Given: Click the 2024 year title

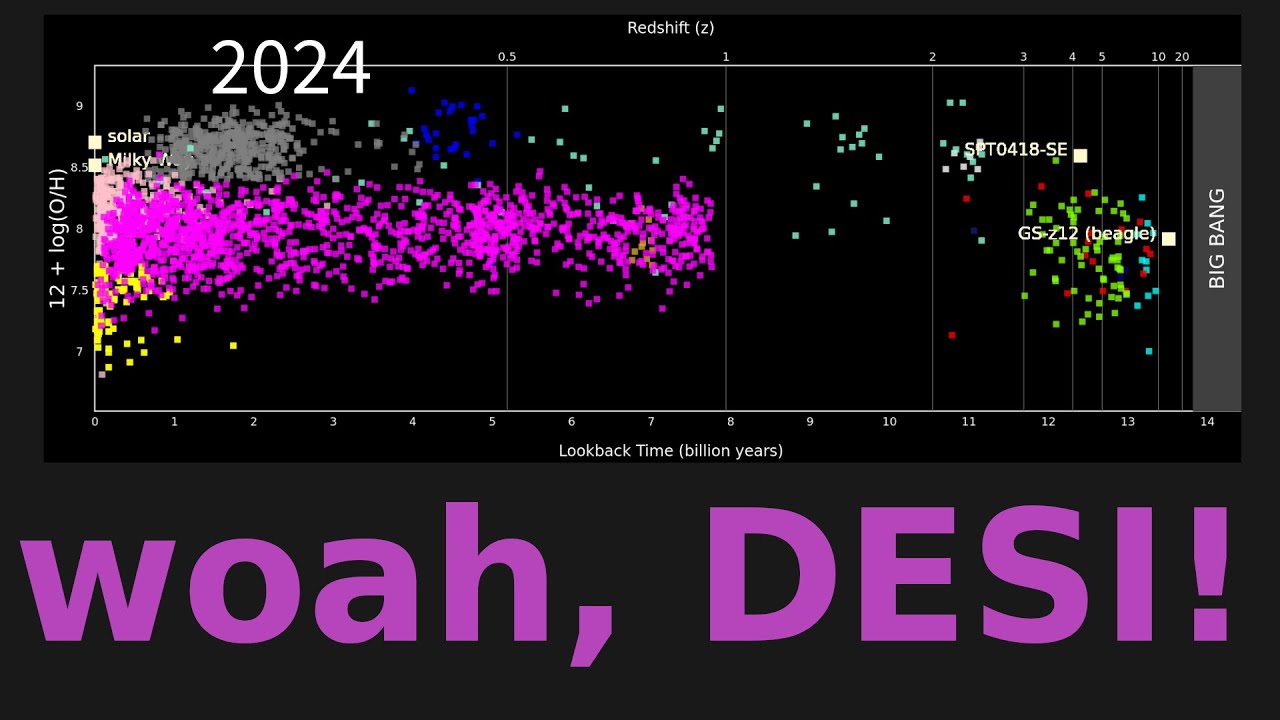Looking at the screenshot, I should coord(291,70).
